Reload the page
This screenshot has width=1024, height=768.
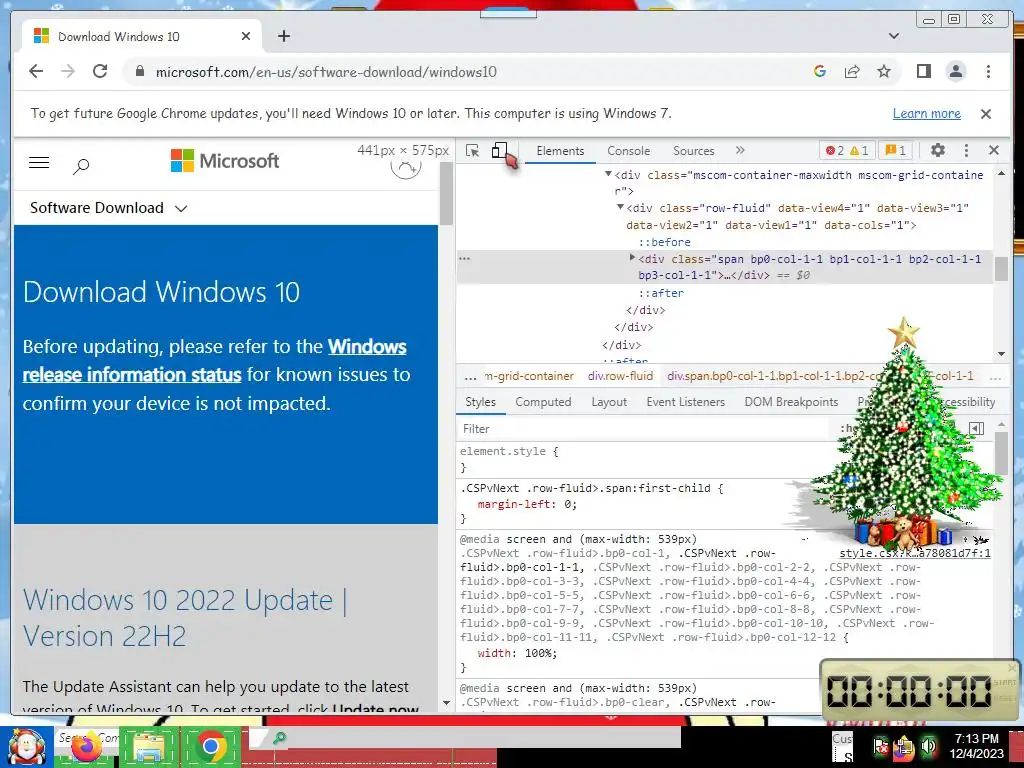click(100, 71)
